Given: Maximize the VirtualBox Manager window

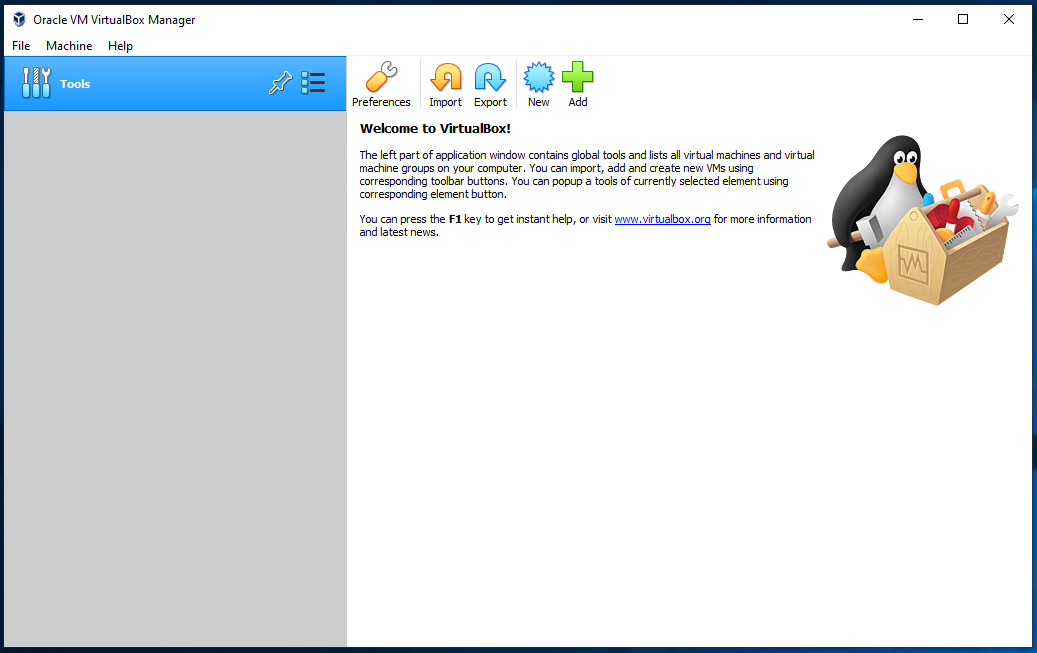Looking at the screenshot, I should (x=963, y=19).
